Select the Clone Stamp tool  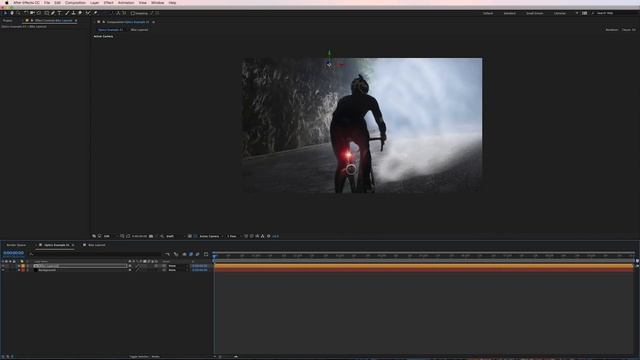click(73, 13)
